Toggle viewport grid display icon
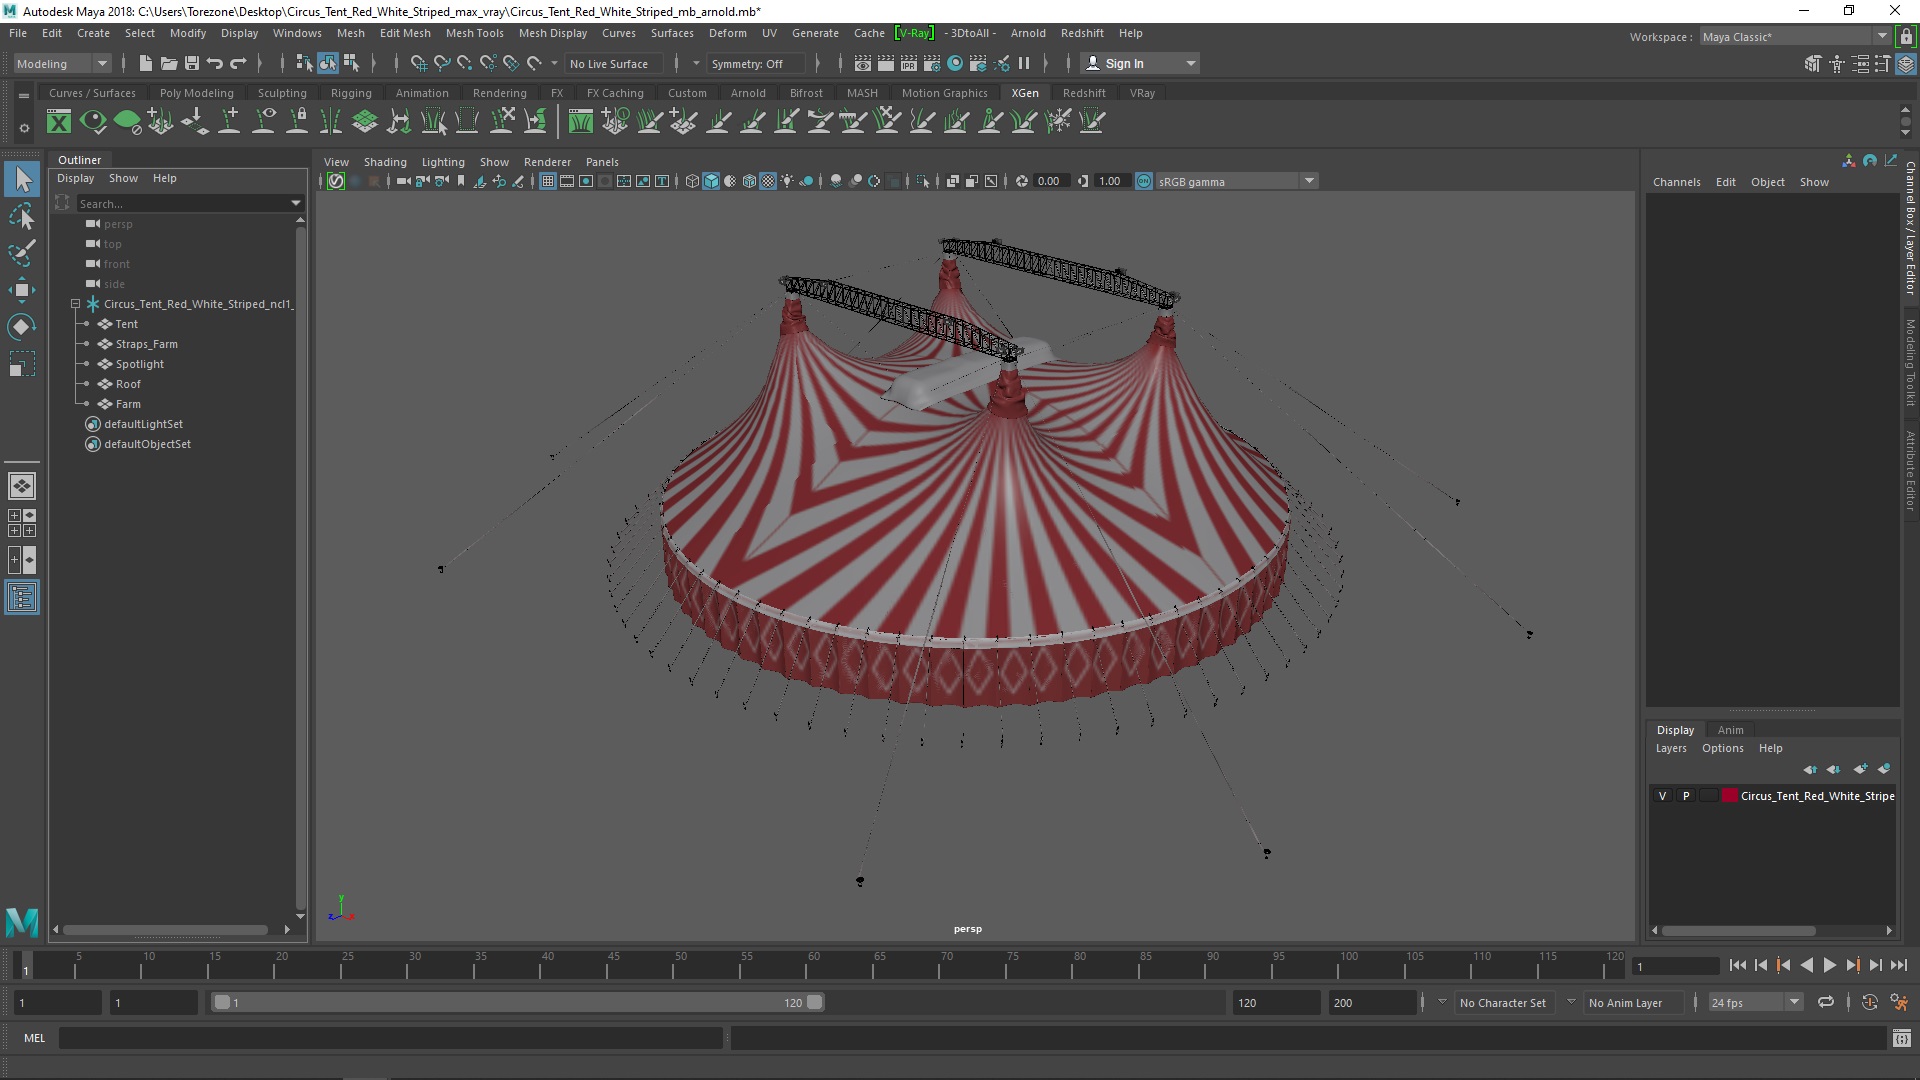Screen dimensions: 1920x1080 point(548,181)
